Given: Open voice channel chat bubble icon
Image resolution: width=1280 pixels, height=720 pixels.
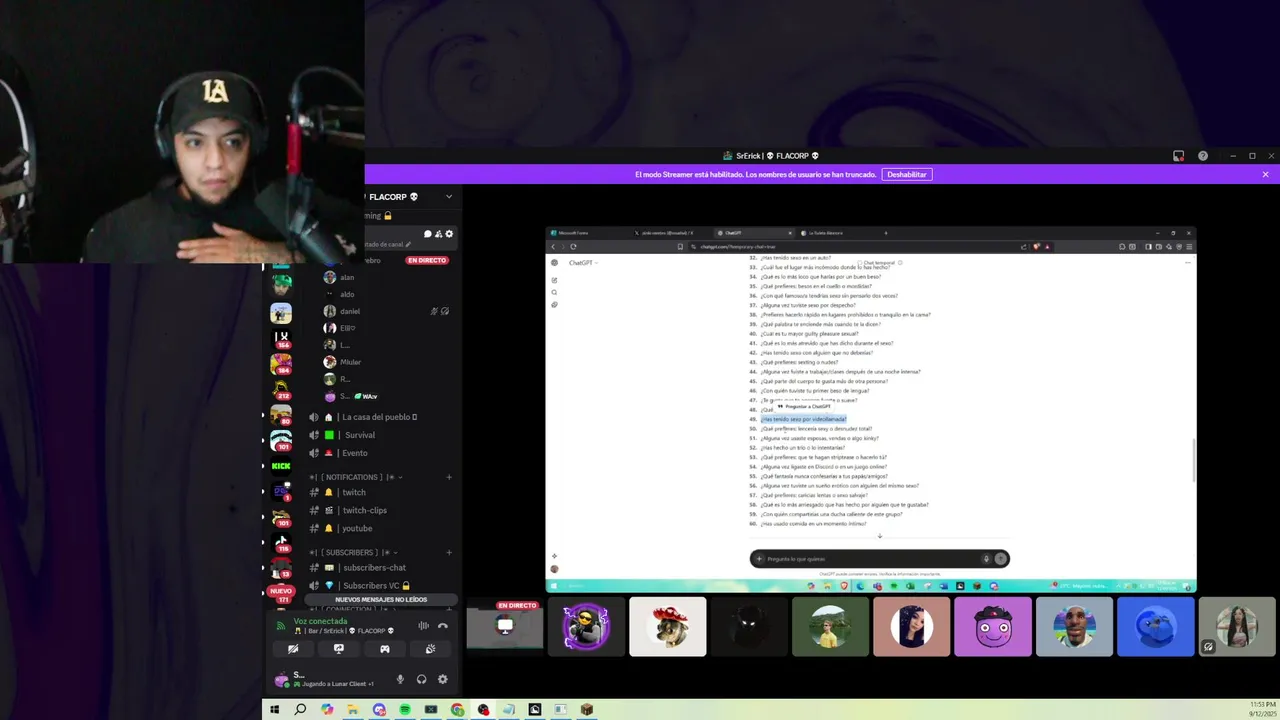Looking at the screenshot, I should pyautogui.click(x=428, y=234).
